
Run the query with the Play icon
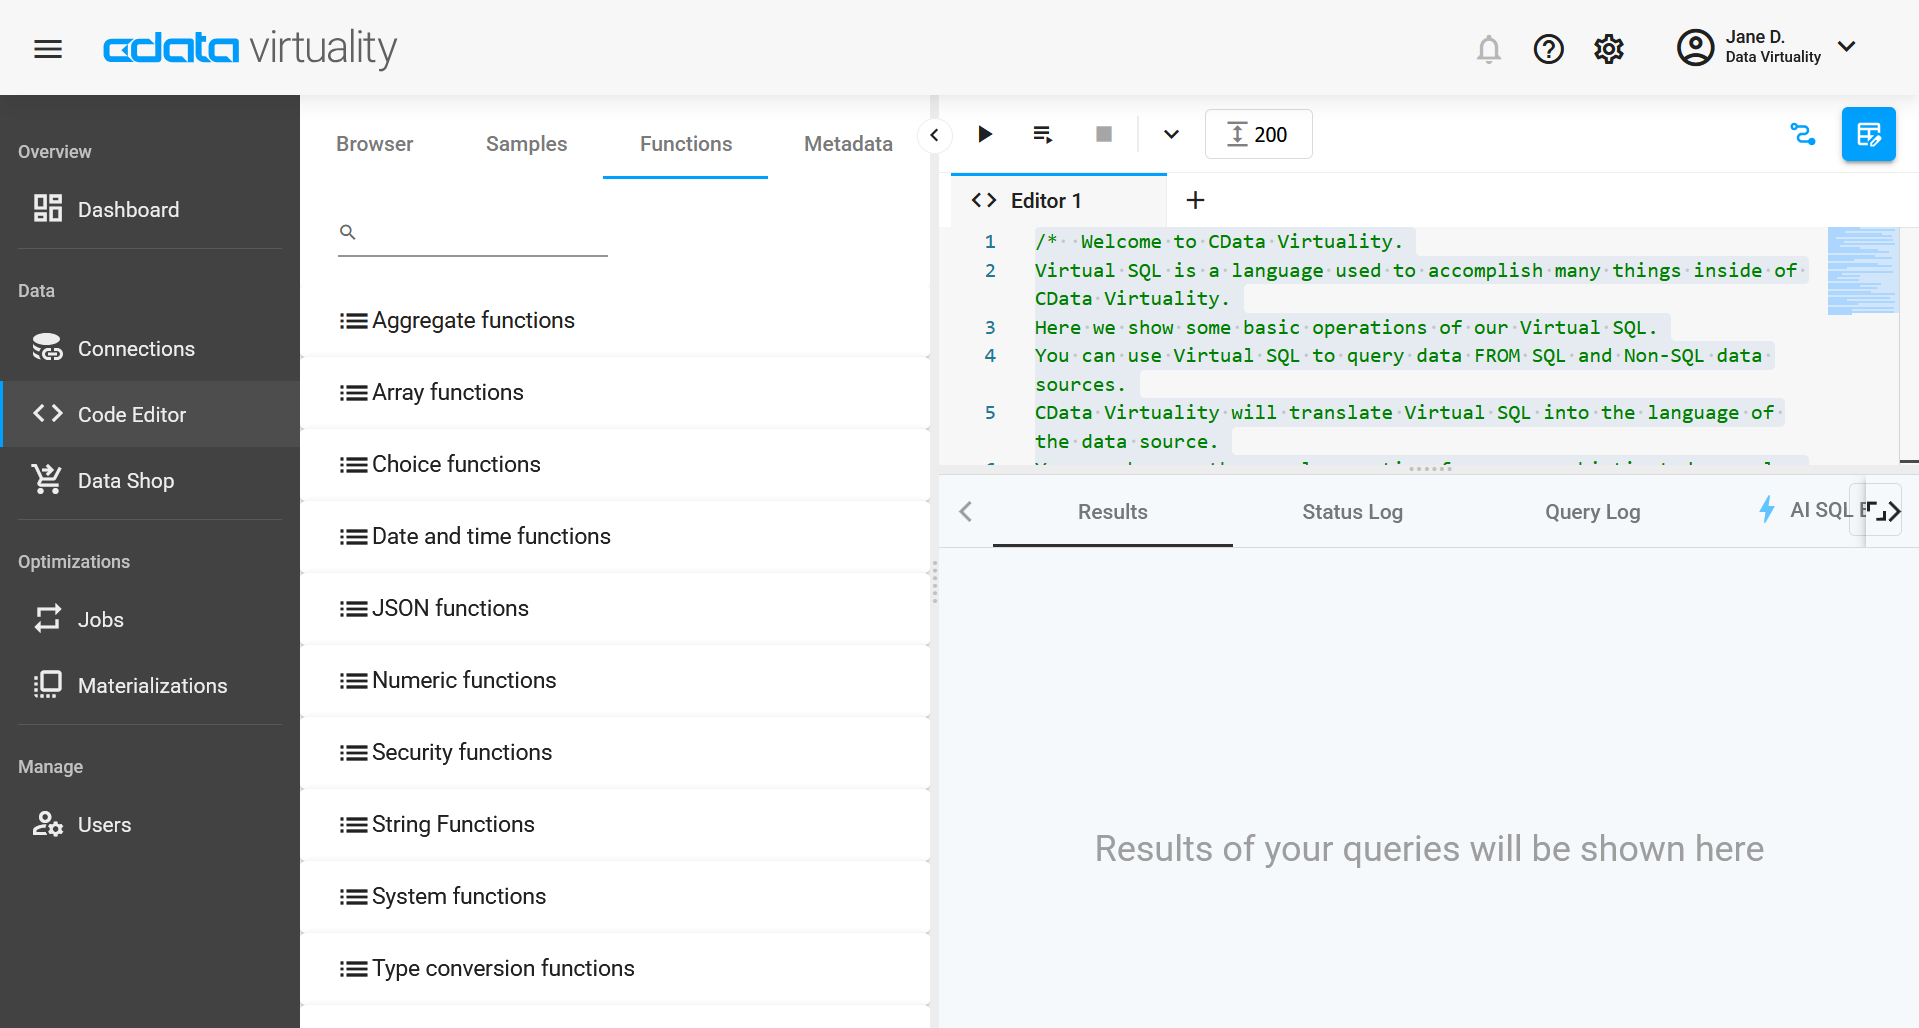pos(985,134)
